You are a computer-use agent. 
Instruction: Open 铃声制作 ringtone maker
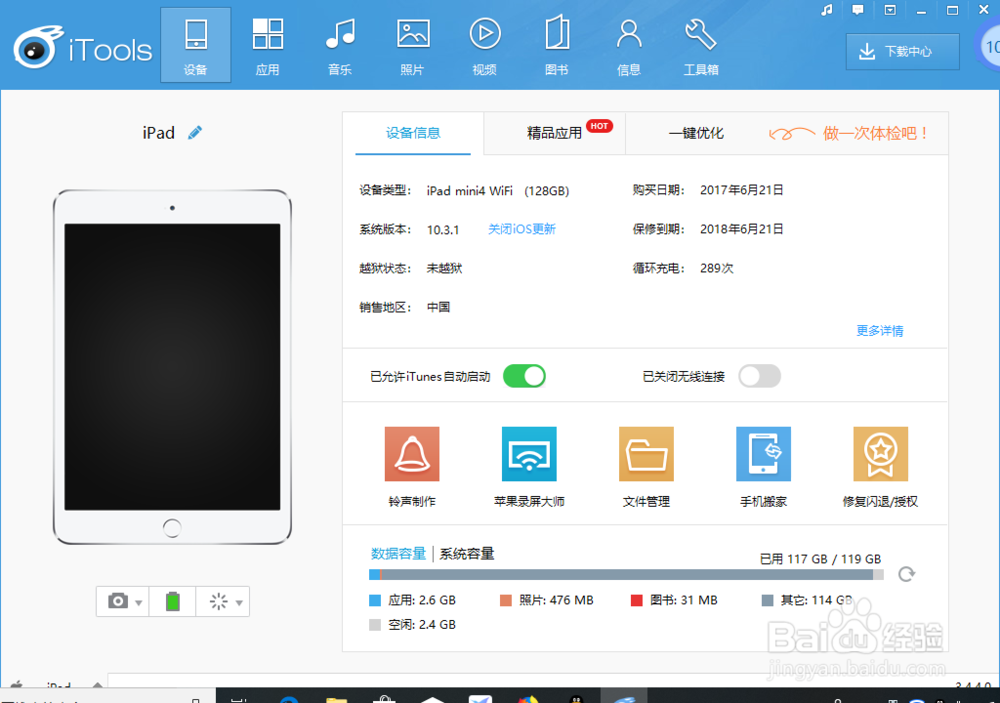pyautogui.click(x=412, y=467)
